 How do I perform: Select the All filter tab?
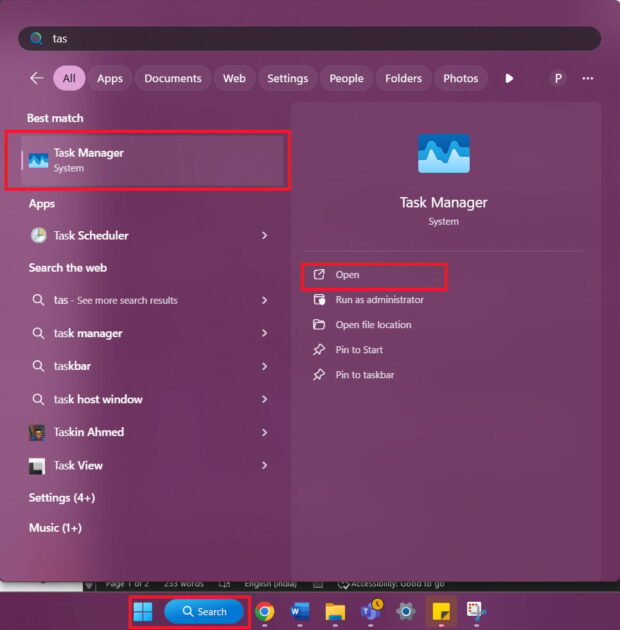coord(69,78)
